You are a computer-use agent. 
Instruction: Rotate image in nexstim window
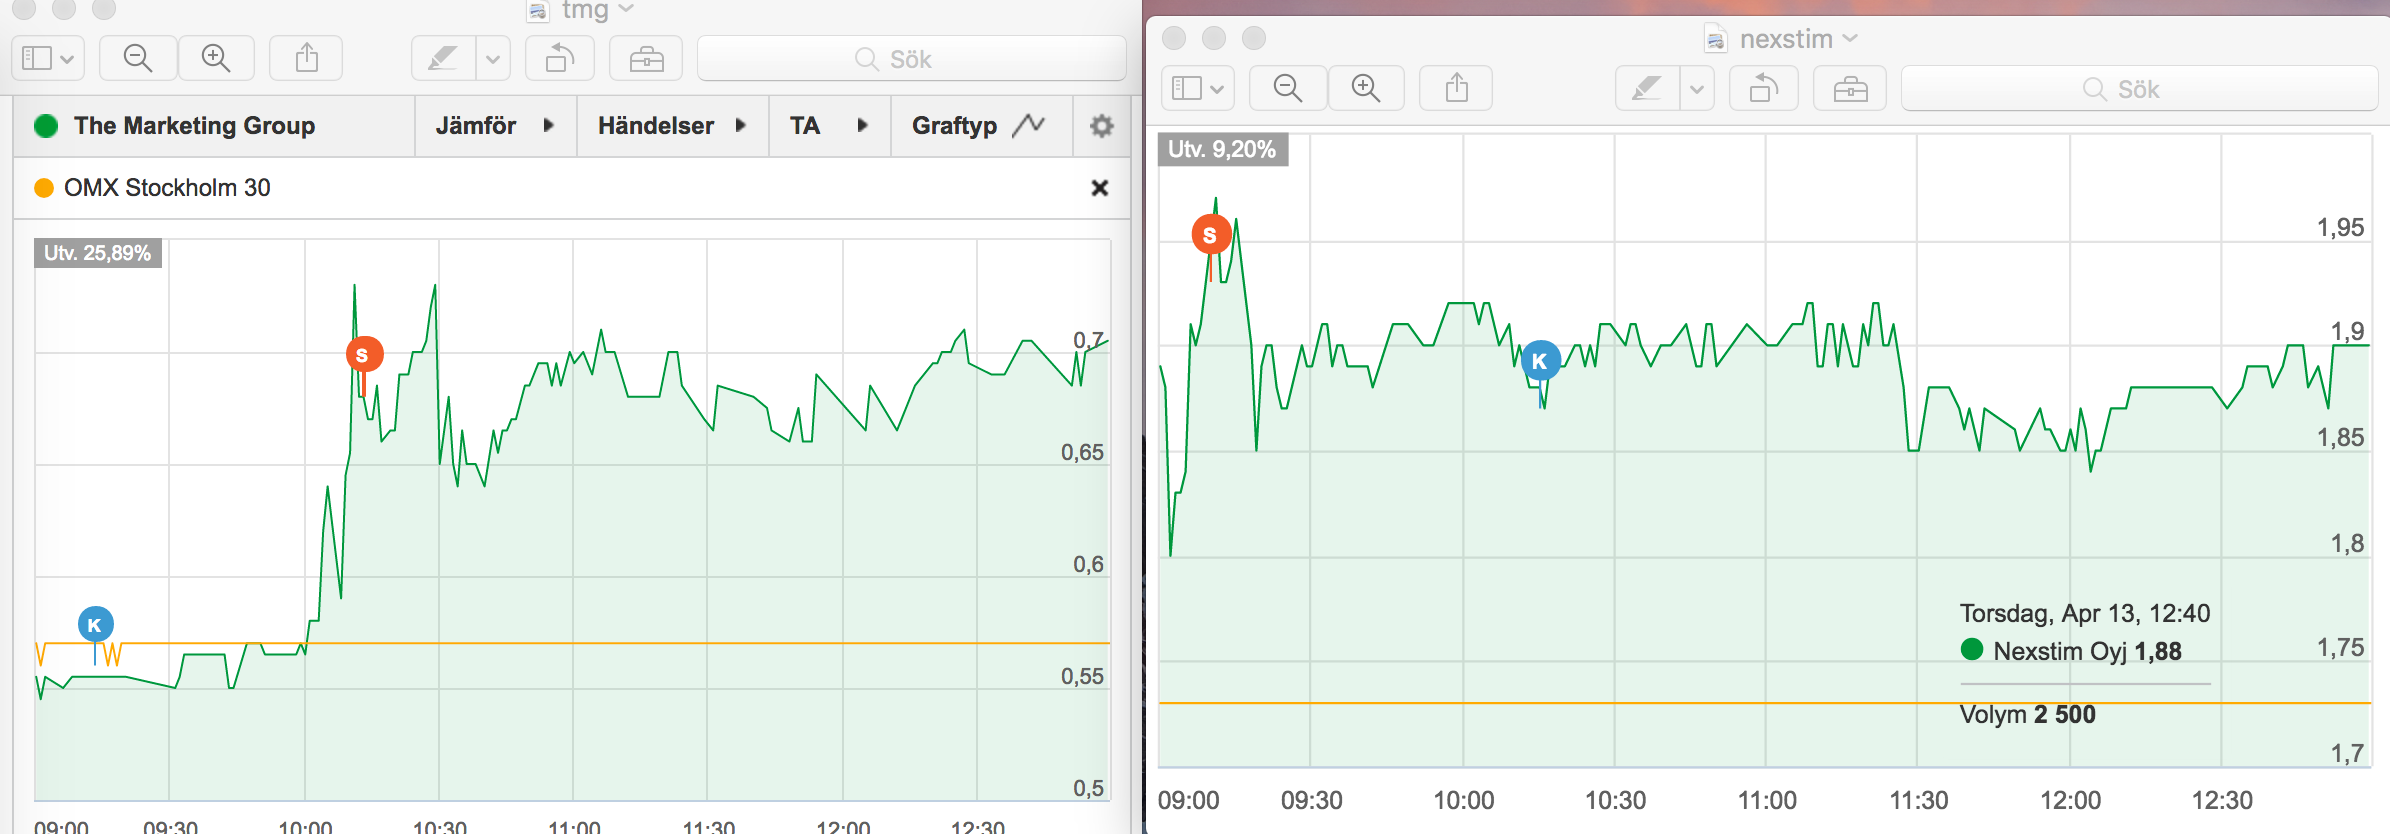(x=1764, y=88)
